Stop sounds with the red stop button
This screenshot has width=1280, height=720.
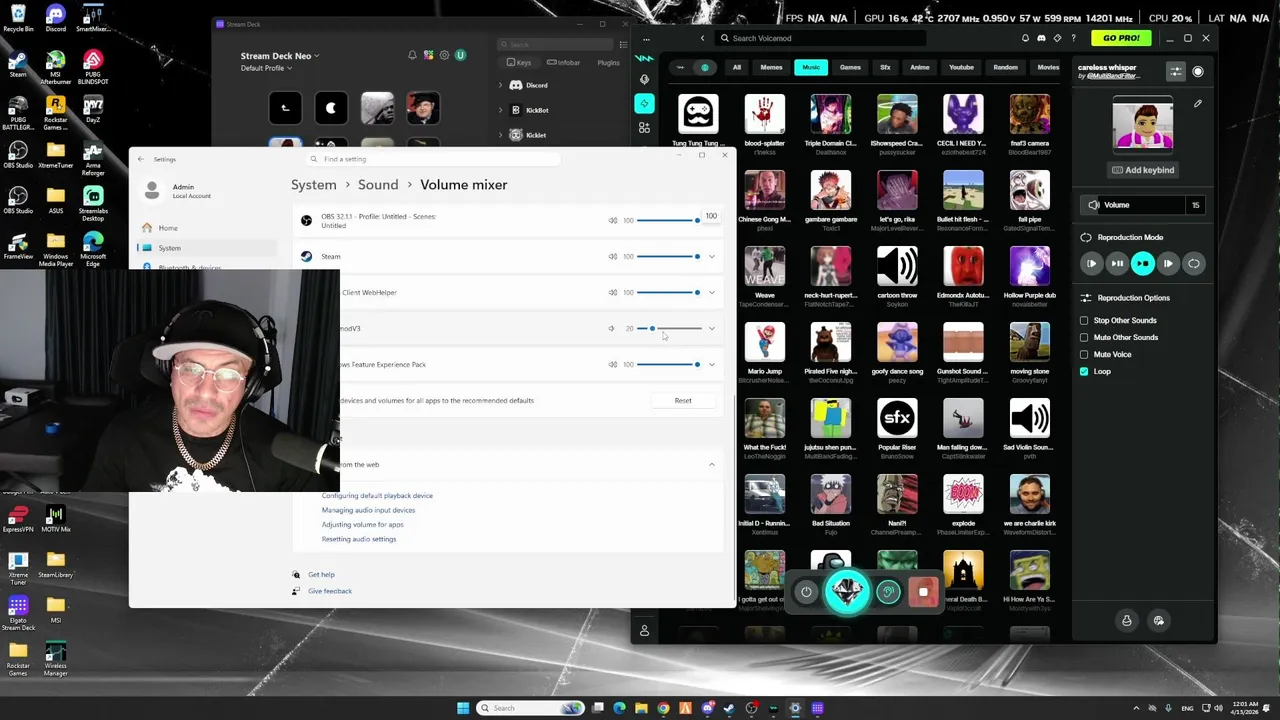tap(923, 592)
